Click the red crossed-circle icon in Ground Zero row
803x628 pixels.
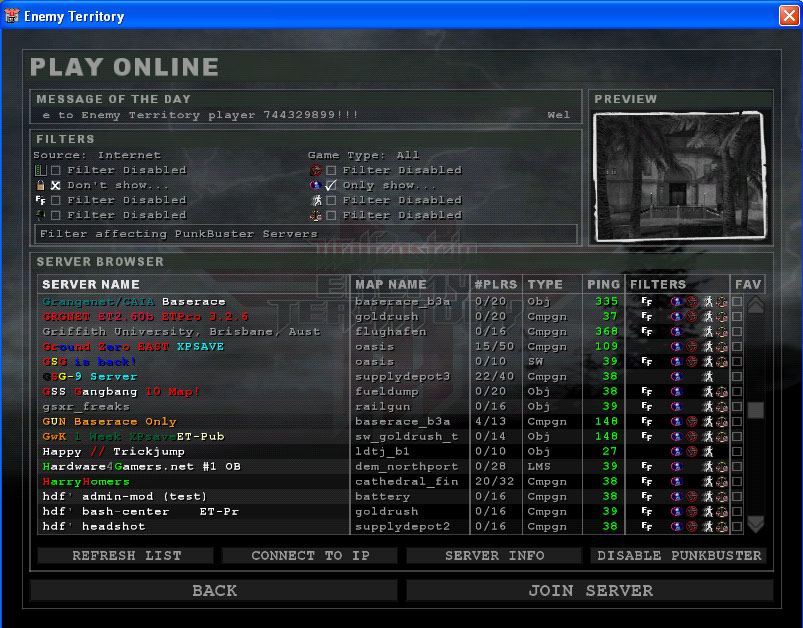[692, 346]
